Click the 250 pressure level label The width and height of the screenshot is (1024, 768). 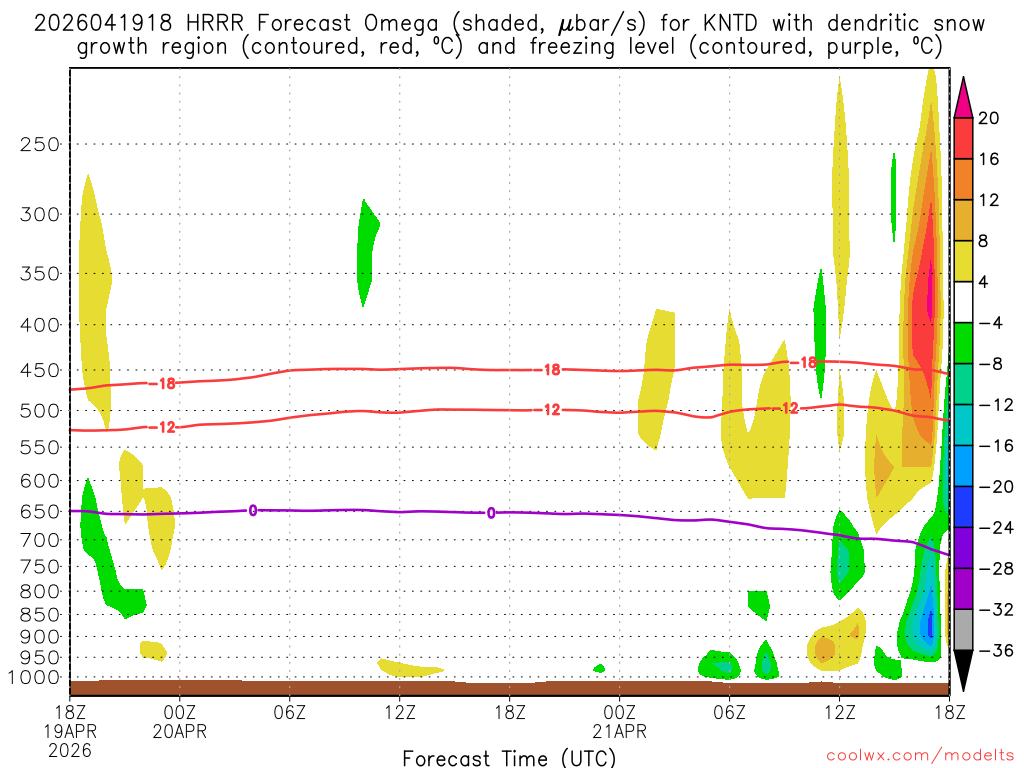click(x=40, y=144)
